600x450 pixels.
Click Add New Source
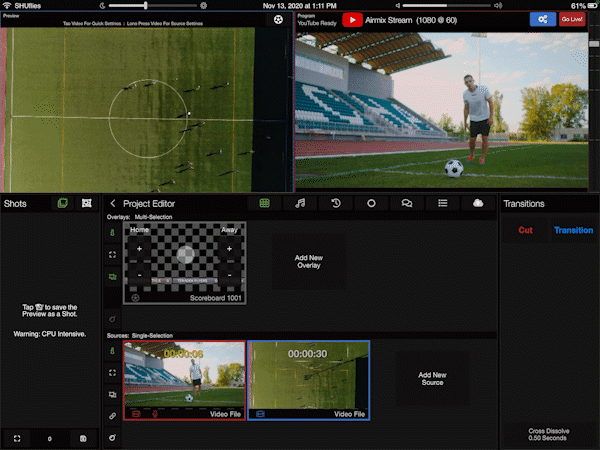tap(431, 378)
